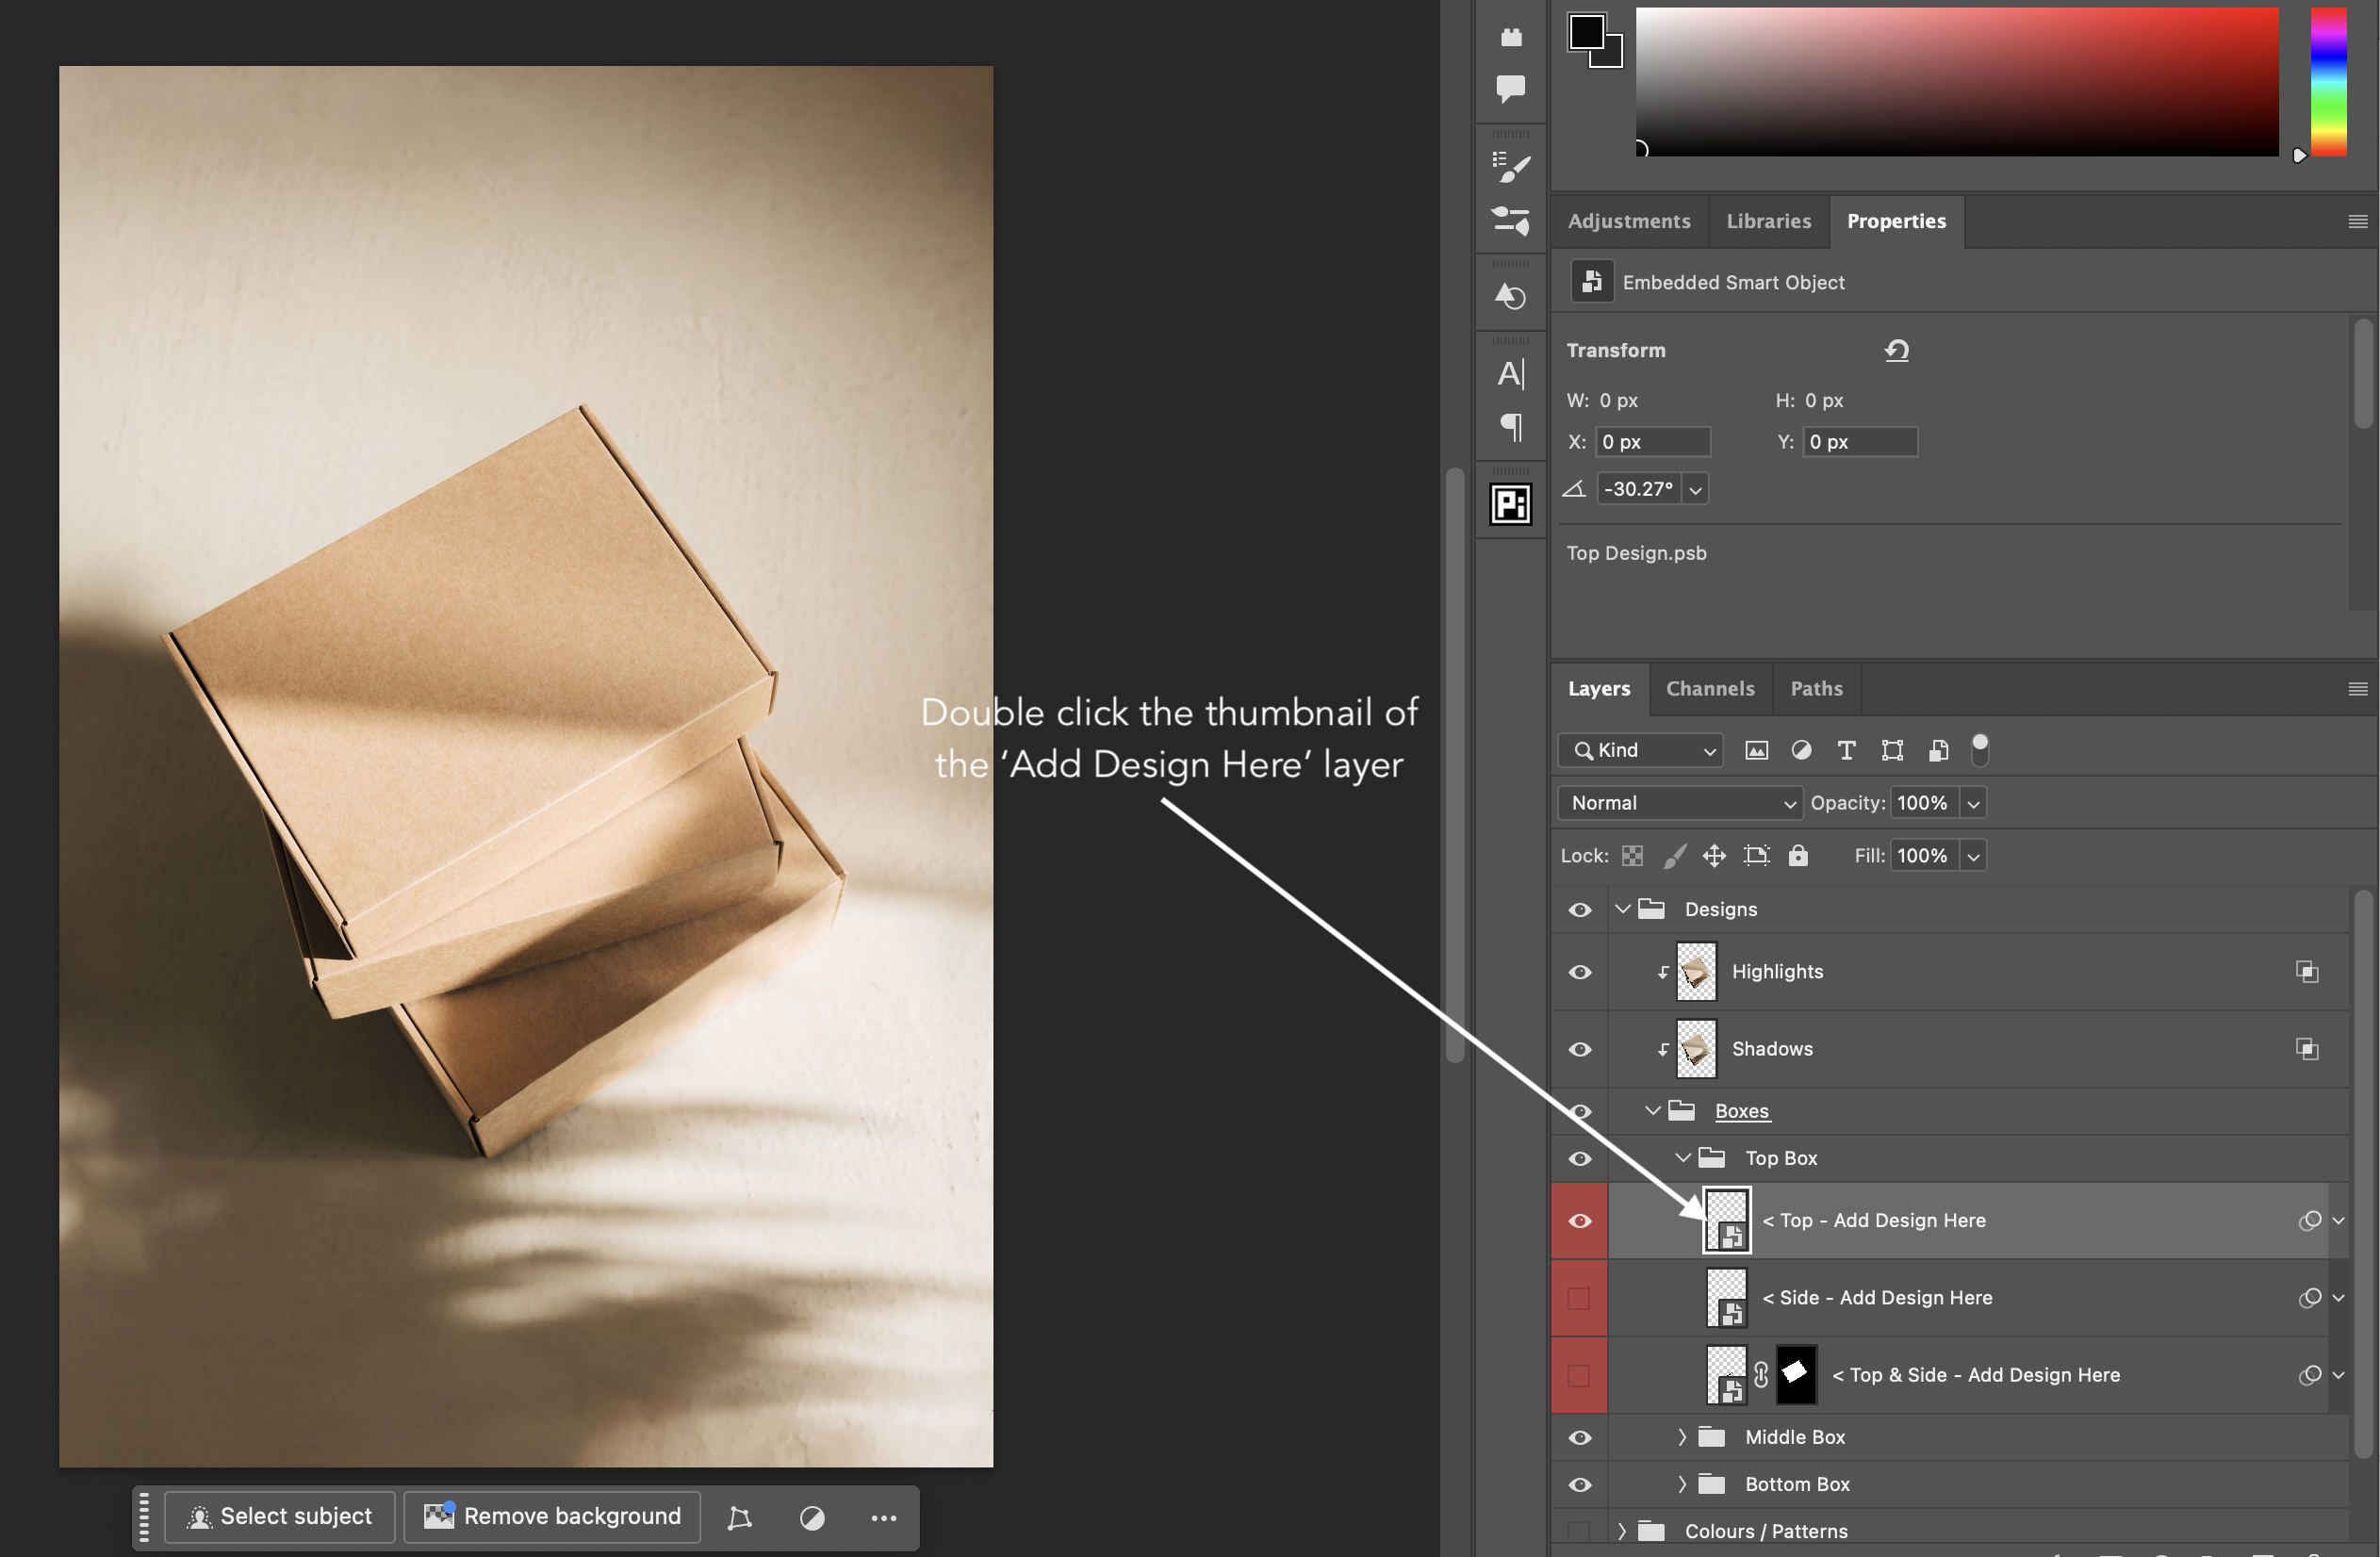Image resolution: width=2380 pixels, height=1557 pixels.
Task: Turn off the layer filtering switch
Action: point(1980,750)
